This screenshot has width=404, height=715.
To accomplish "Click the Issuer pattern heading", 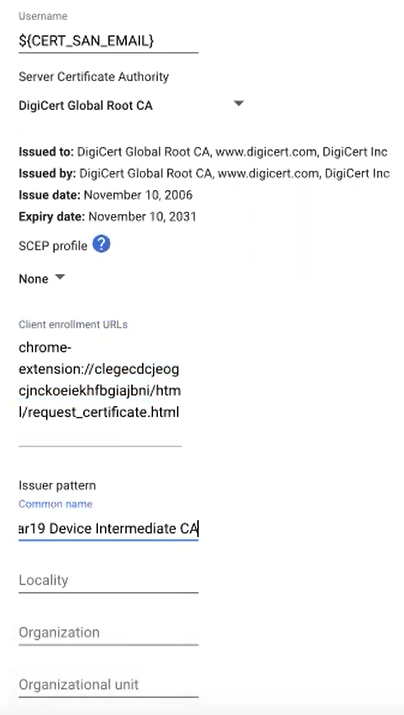I will pos(57,485).
